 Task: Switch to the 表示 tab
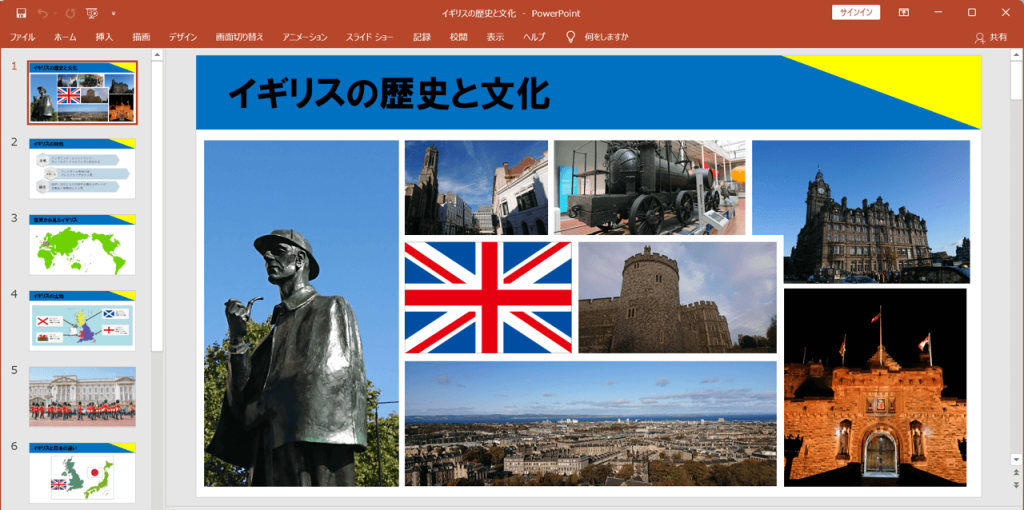(495, 37)
